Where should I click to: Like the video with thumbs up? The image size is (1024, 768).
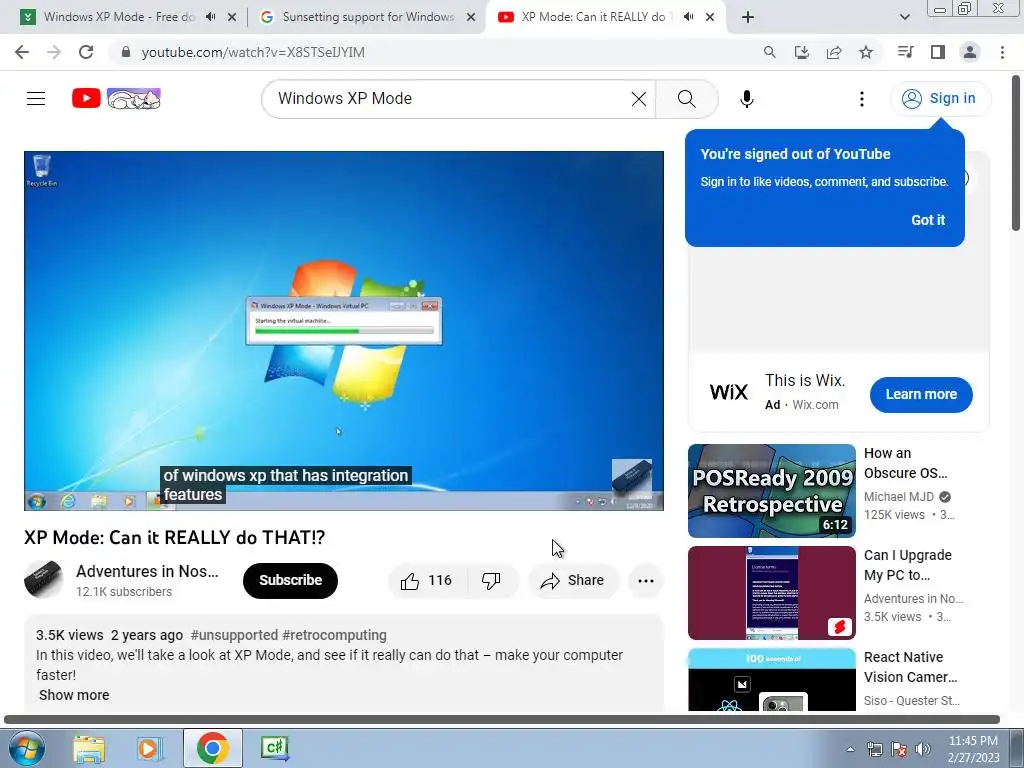click(x=427, y=581)
